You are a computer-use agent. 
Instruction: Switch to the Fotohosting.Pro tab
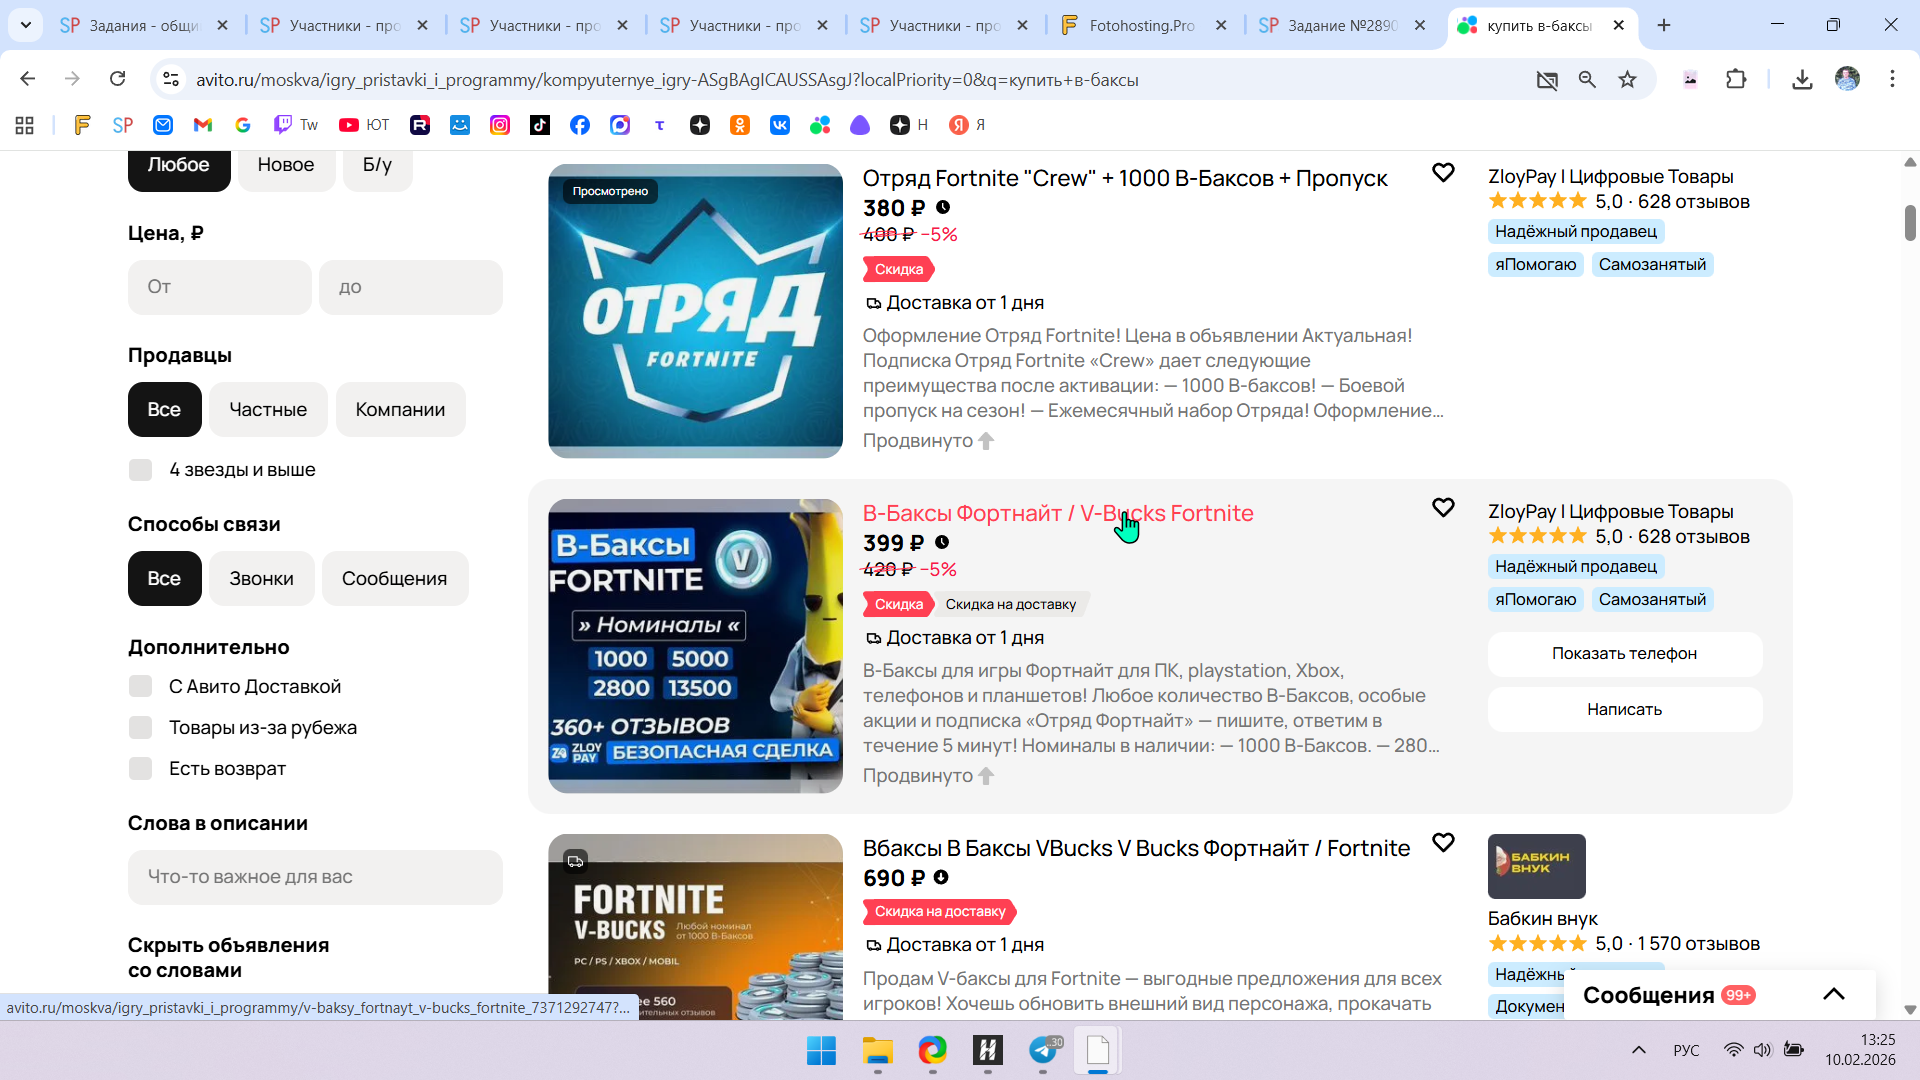point(1141,25)
